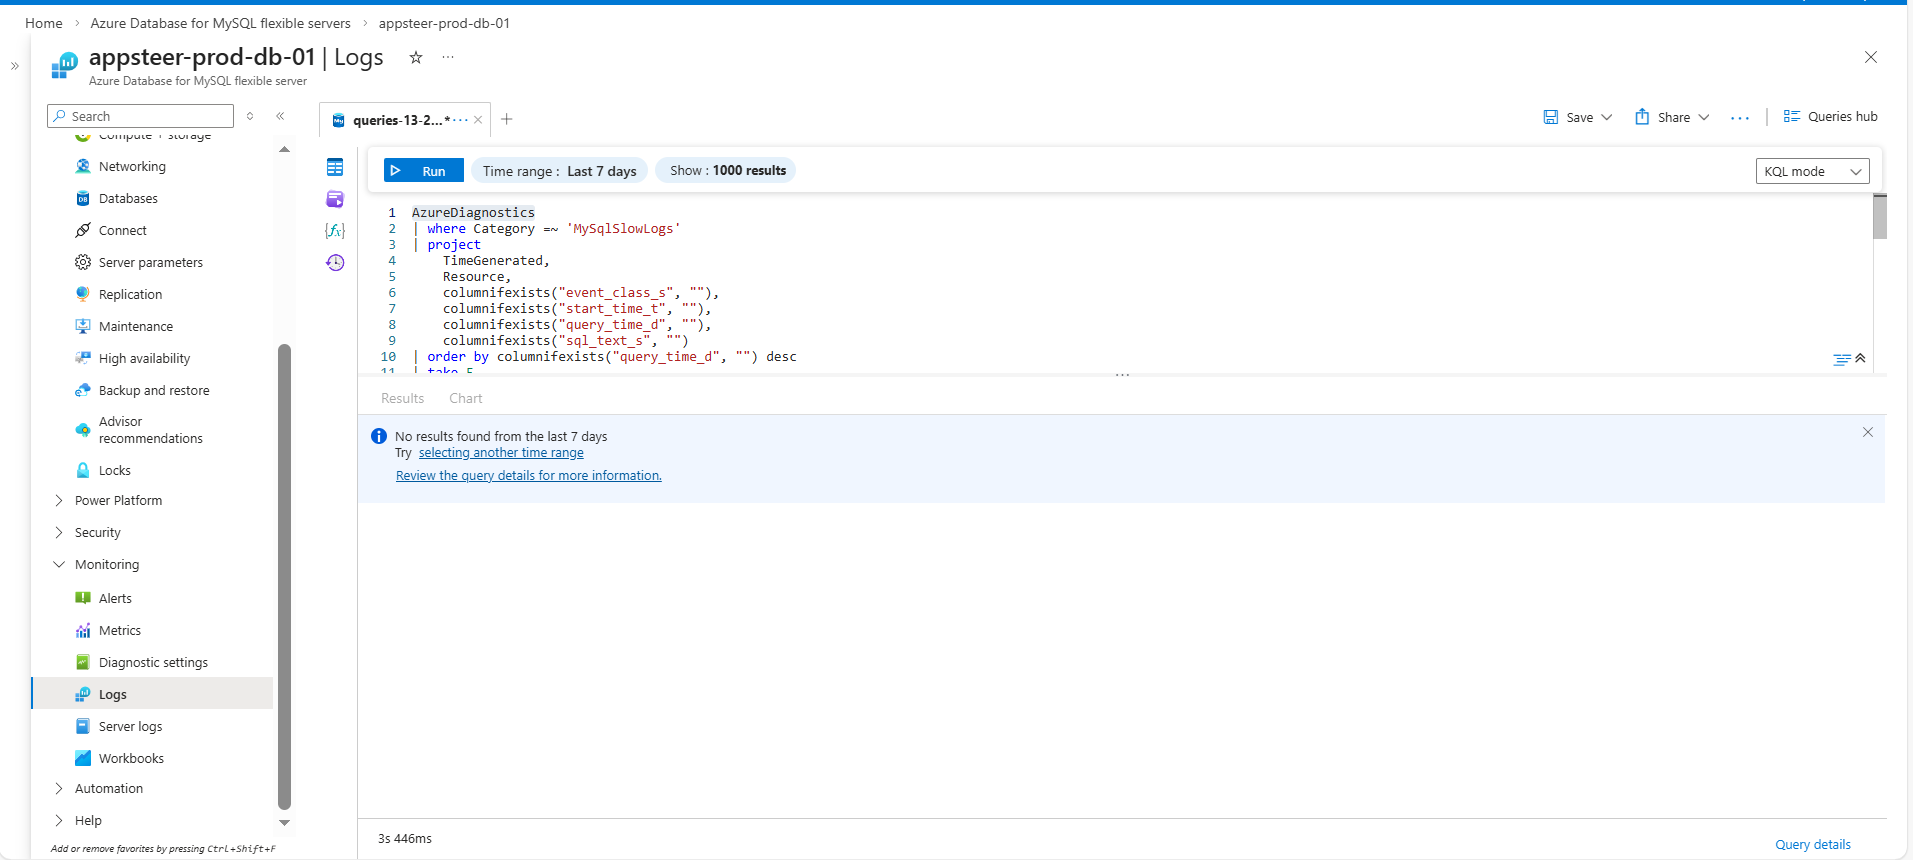Click Diagnostic settings icon

pyautogui.click(x=83, y=662)
